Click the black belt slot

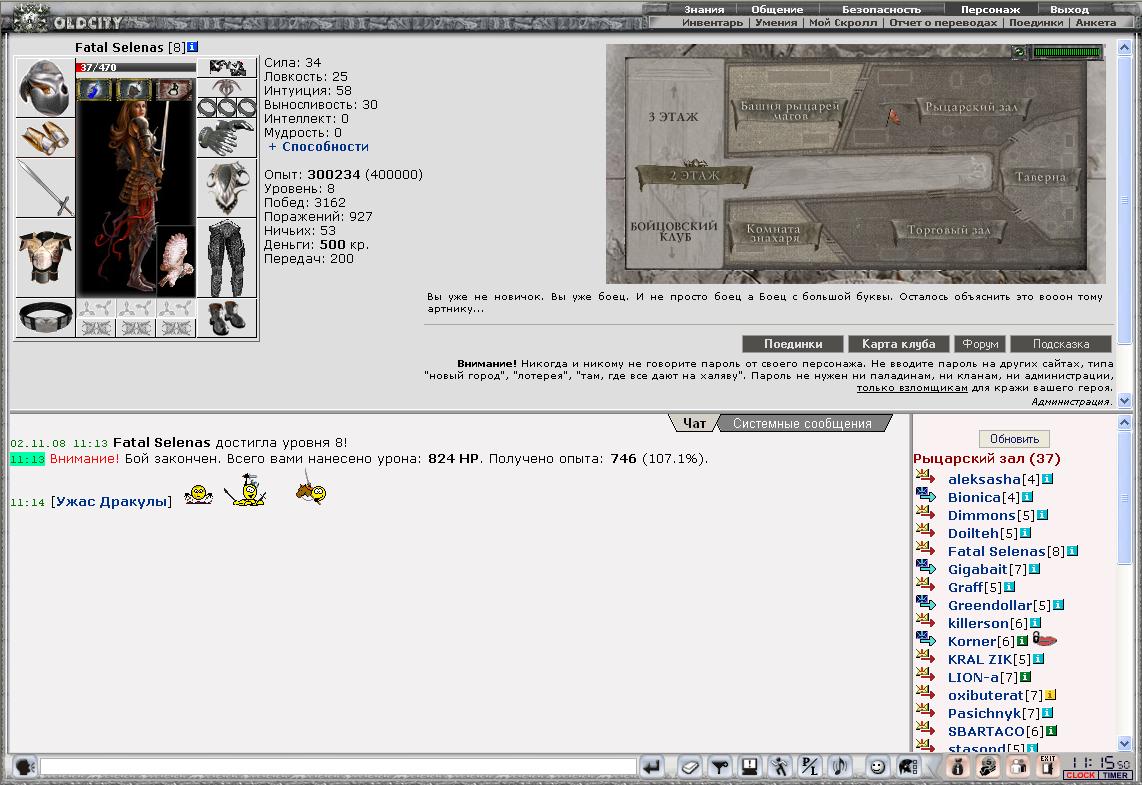45,317
